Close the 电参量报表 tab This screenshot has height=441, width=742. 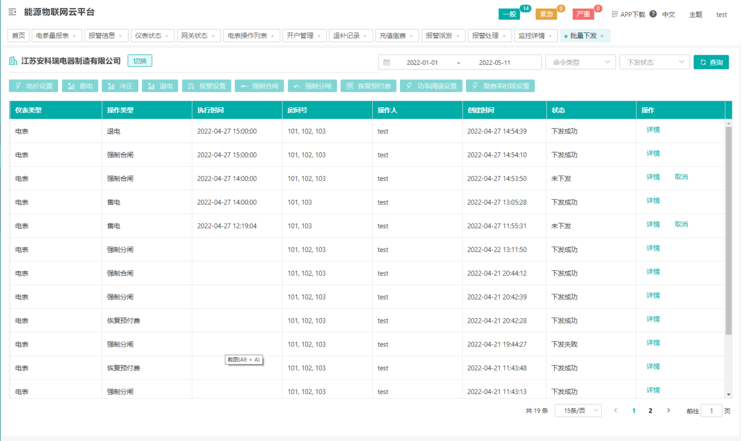coord(74,36)
